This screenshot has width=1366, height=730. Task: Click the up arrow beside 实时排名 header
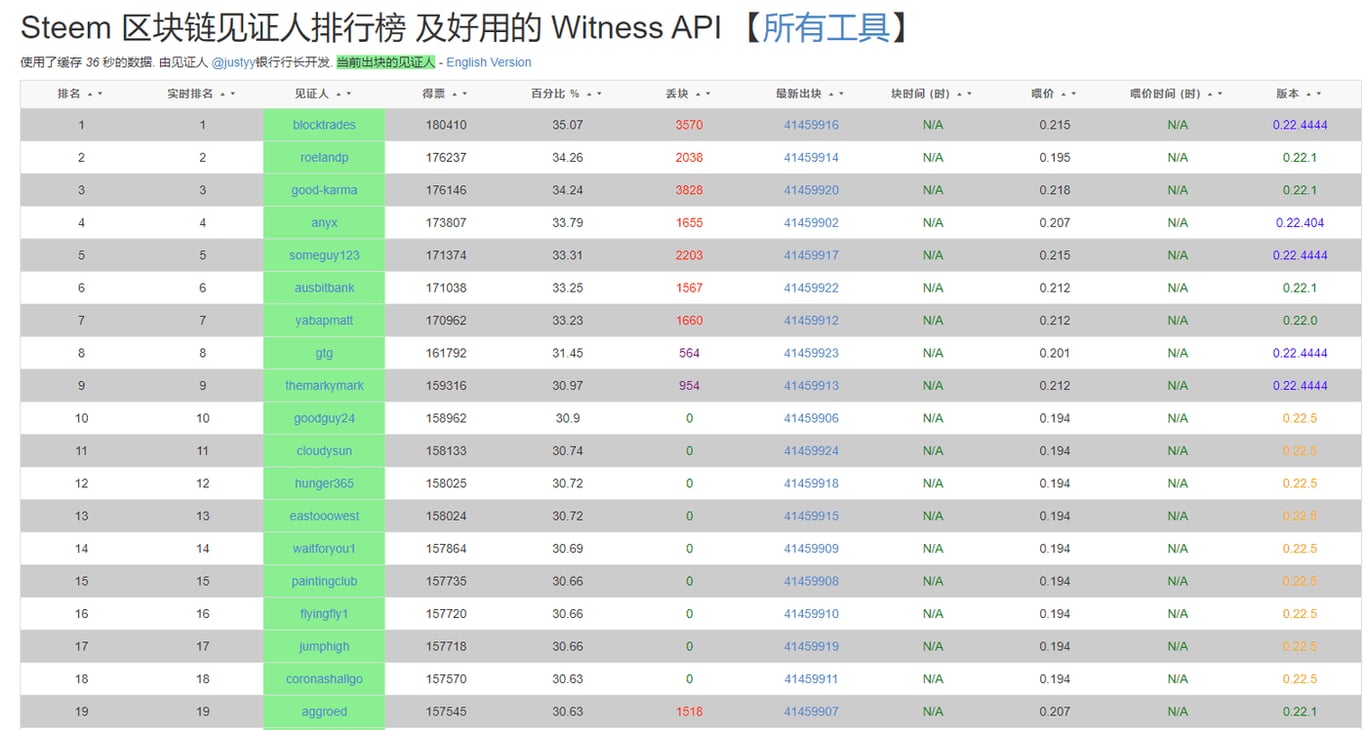pyautogui.click(x=222, y=94)
